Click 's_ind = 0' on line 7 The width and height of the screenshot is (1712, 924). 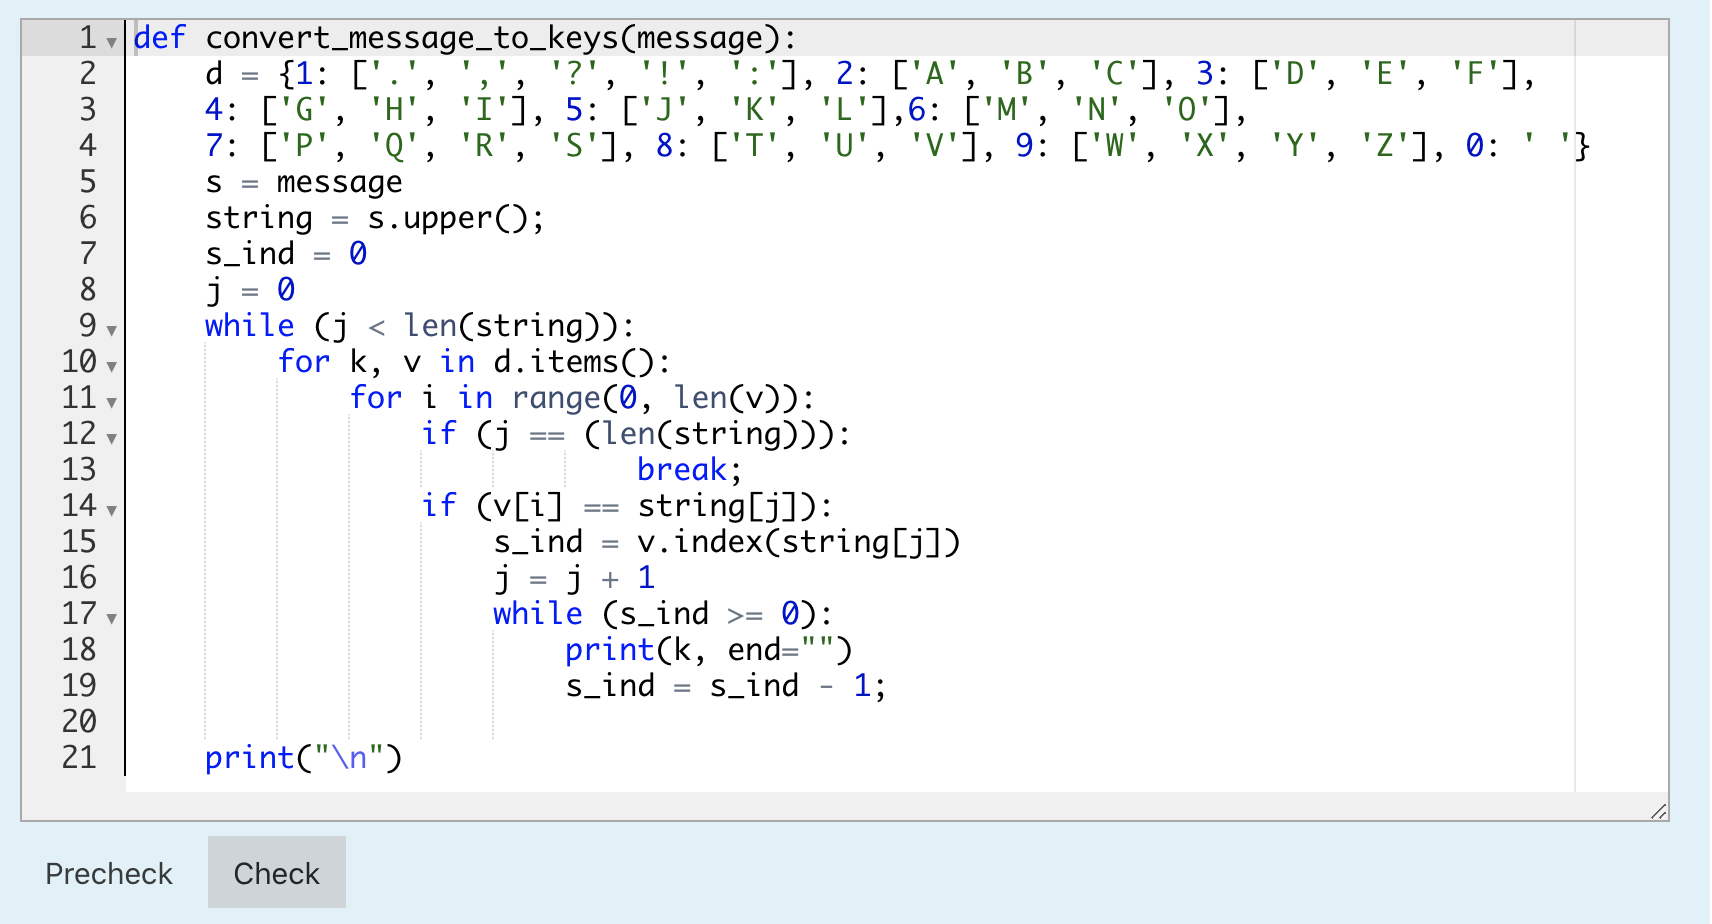[286, 254]
